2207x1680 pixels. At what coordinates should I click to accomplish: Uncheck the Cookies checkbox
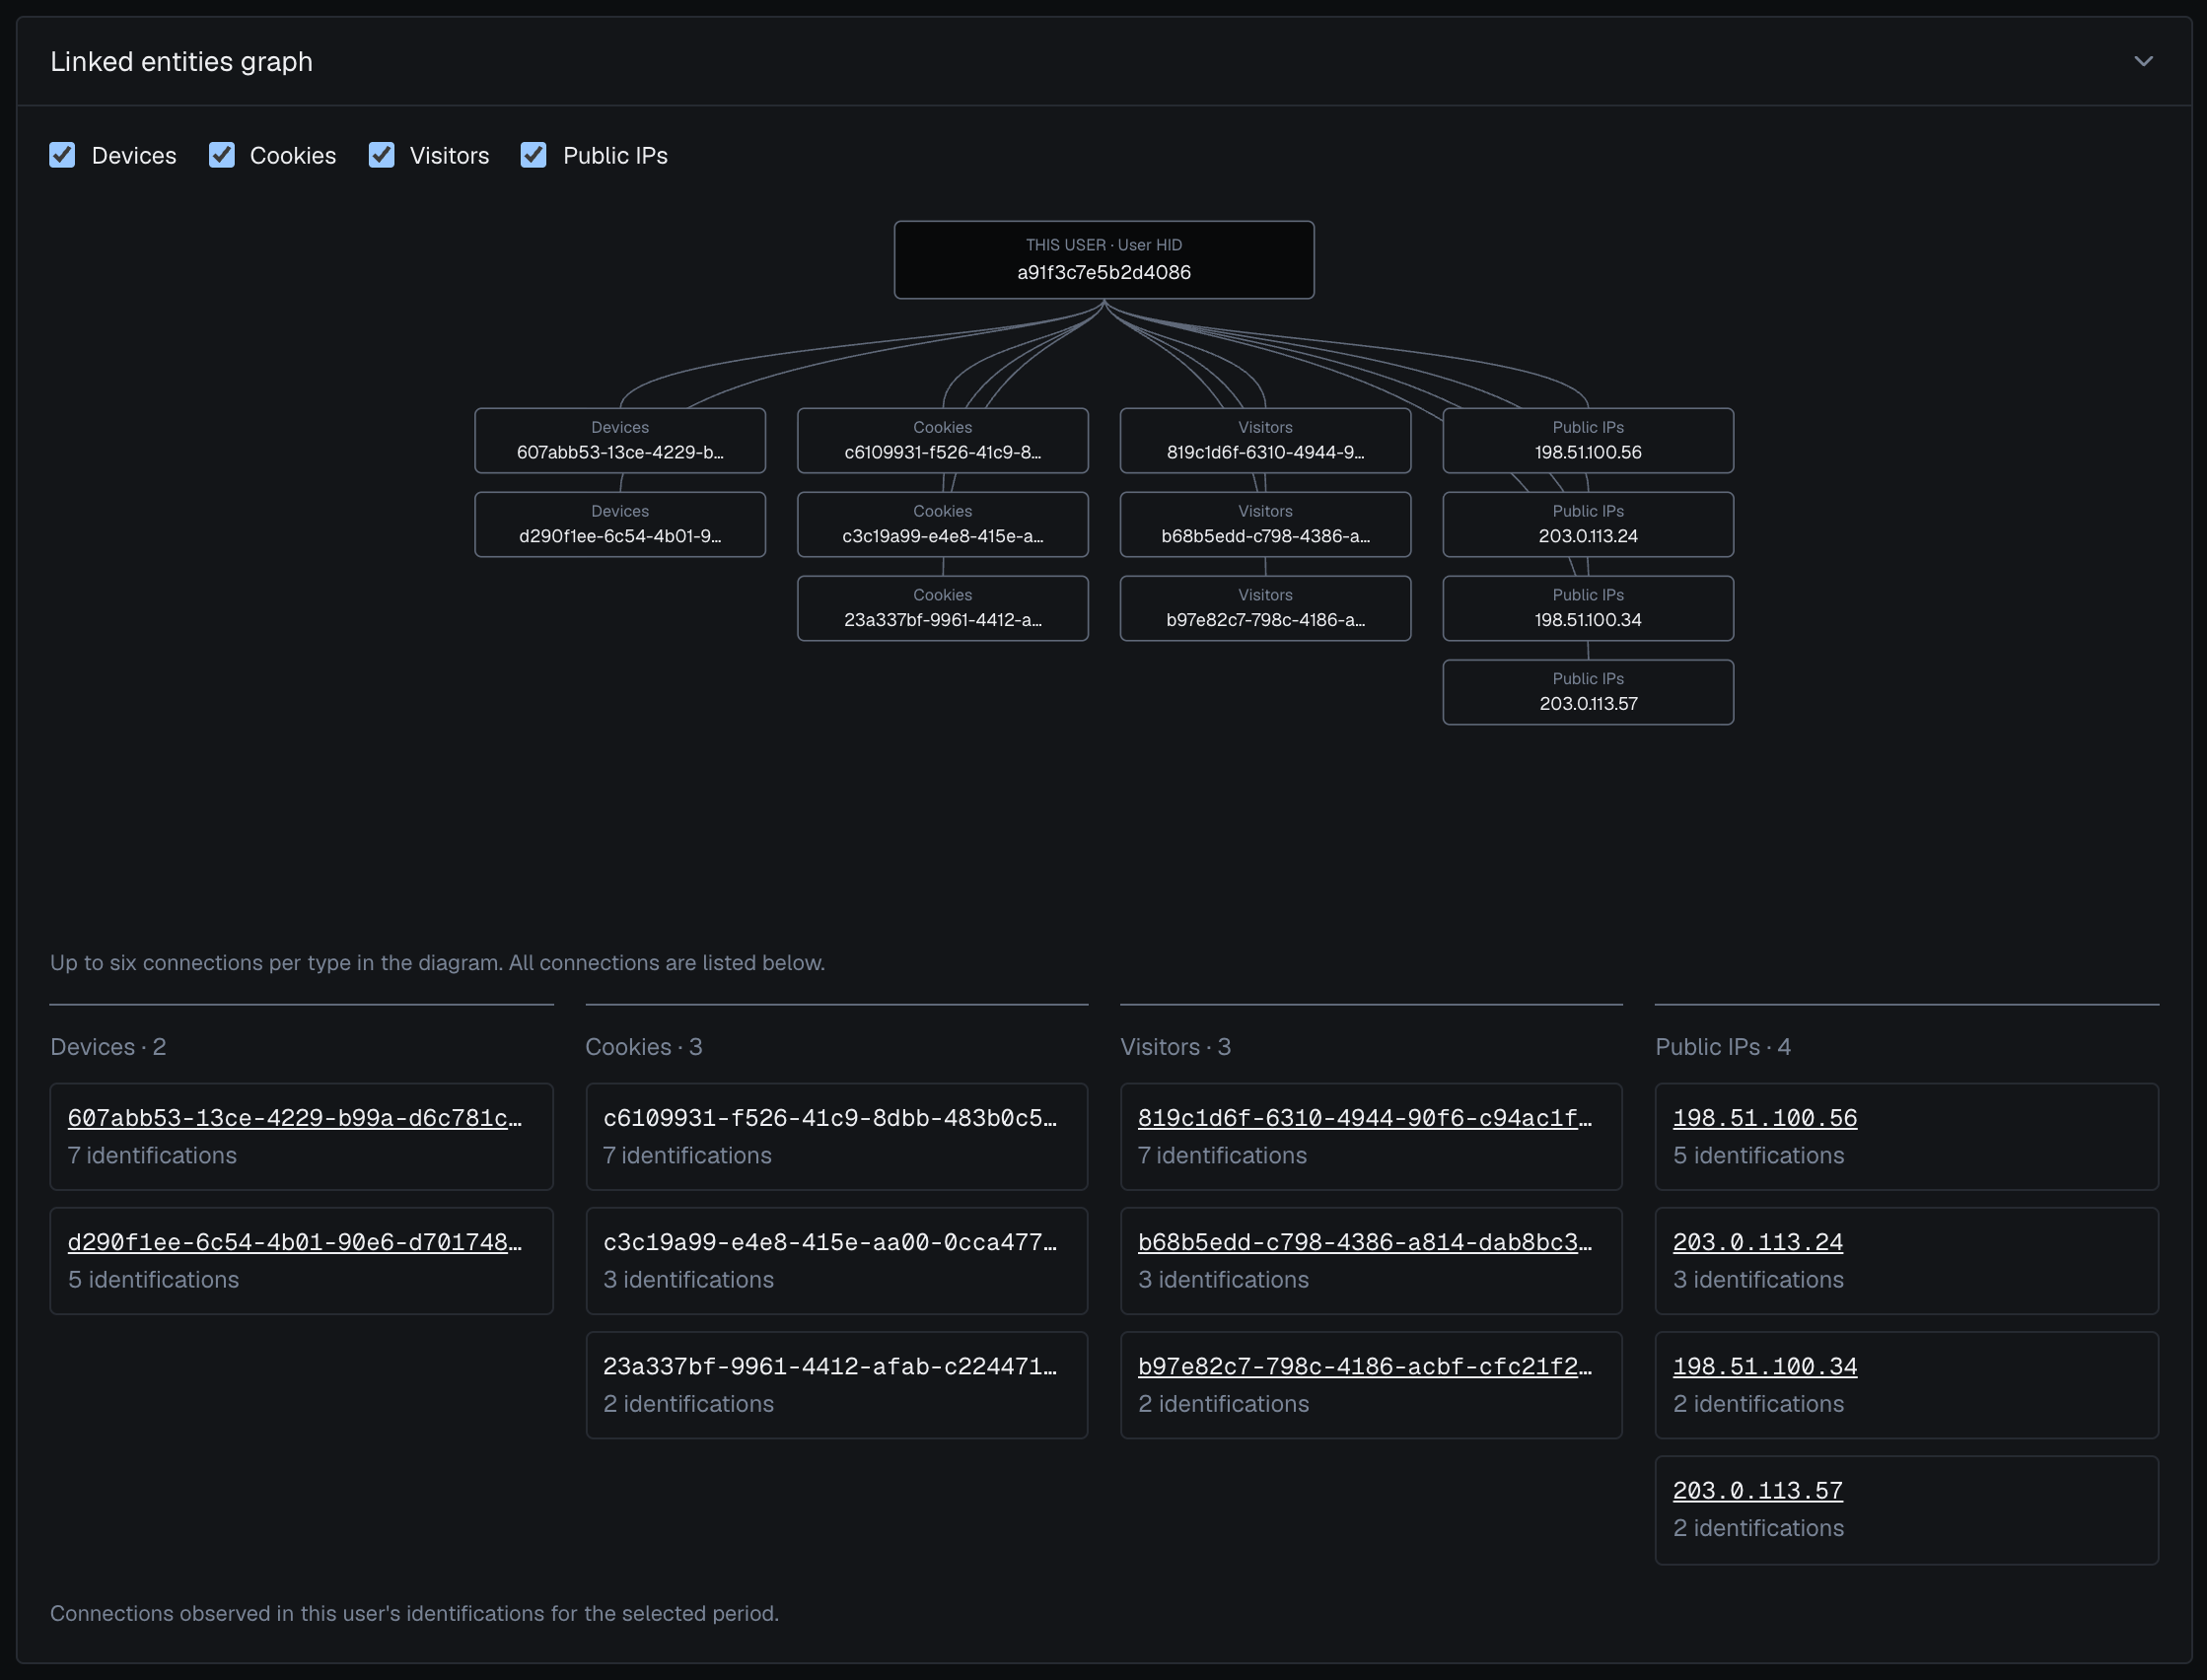pyautogui.click(x=222, y=155)
